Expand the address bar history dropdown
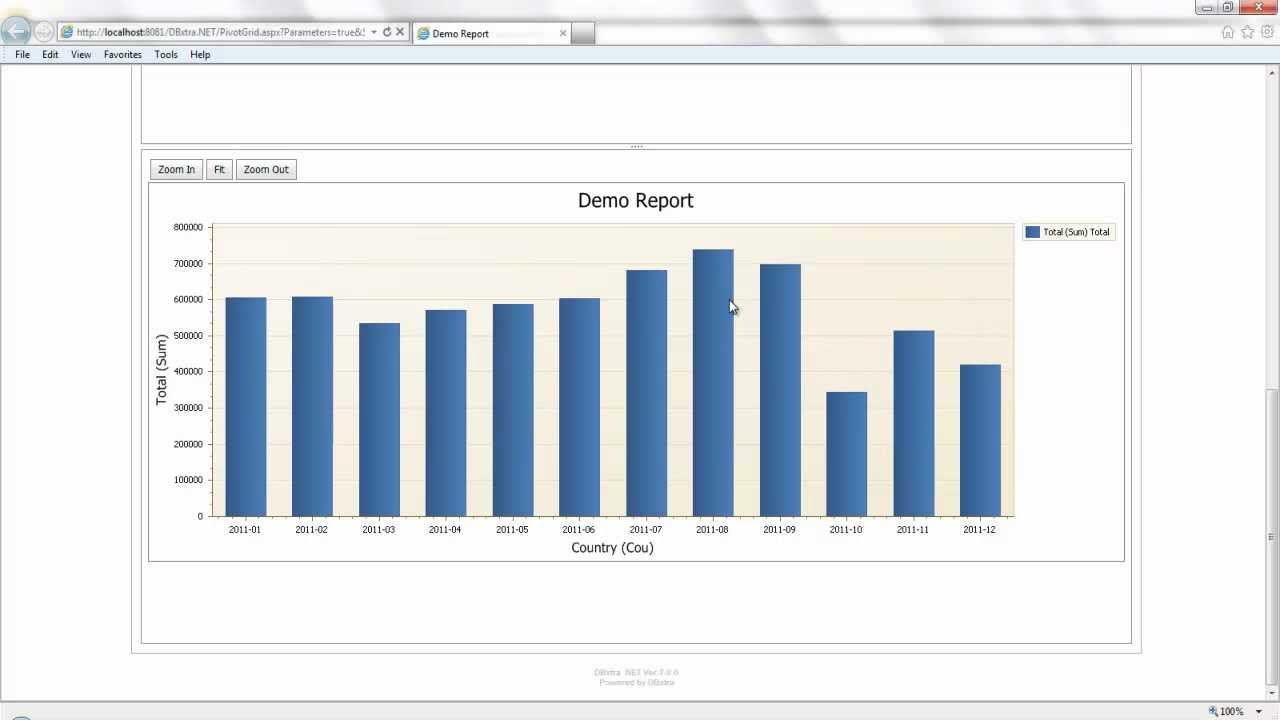 coord(374,32)
